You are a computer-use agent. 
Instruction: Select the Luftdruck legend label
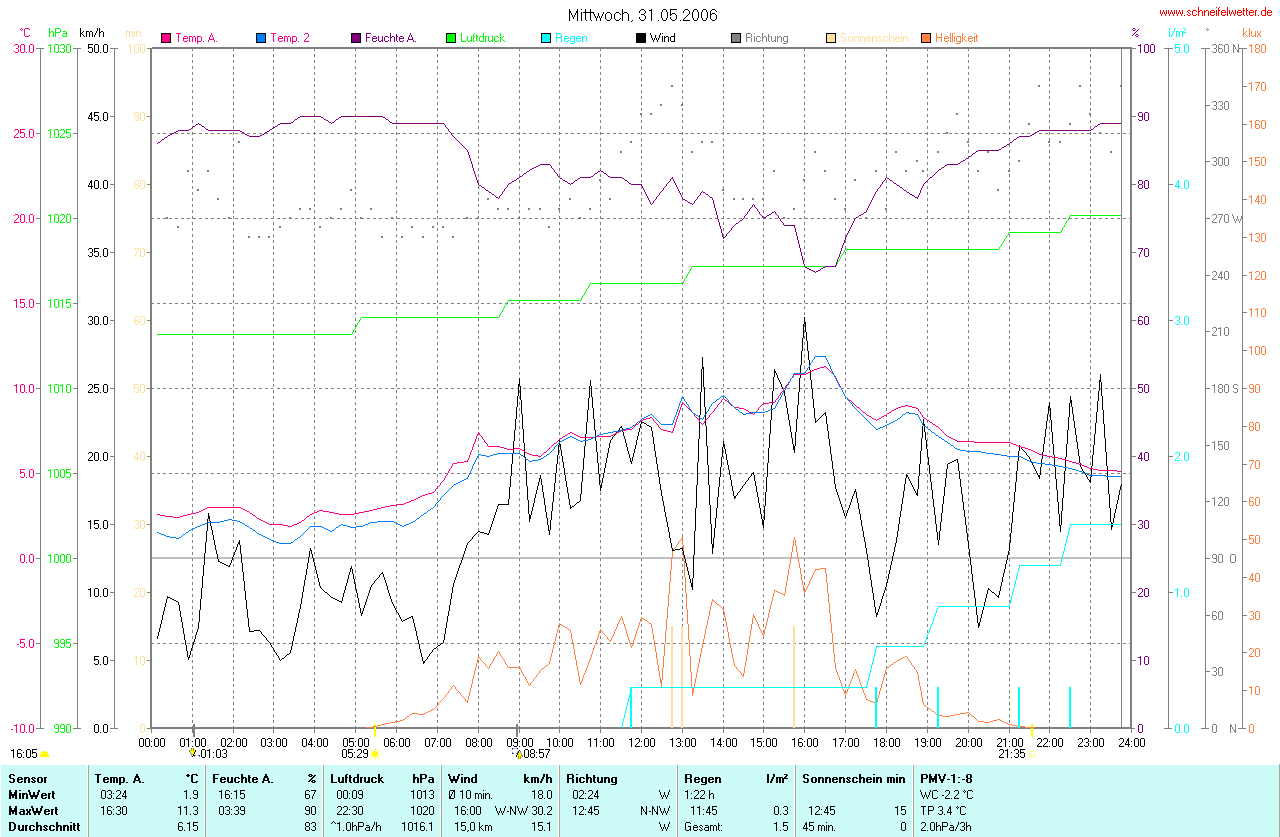[482, 38]
